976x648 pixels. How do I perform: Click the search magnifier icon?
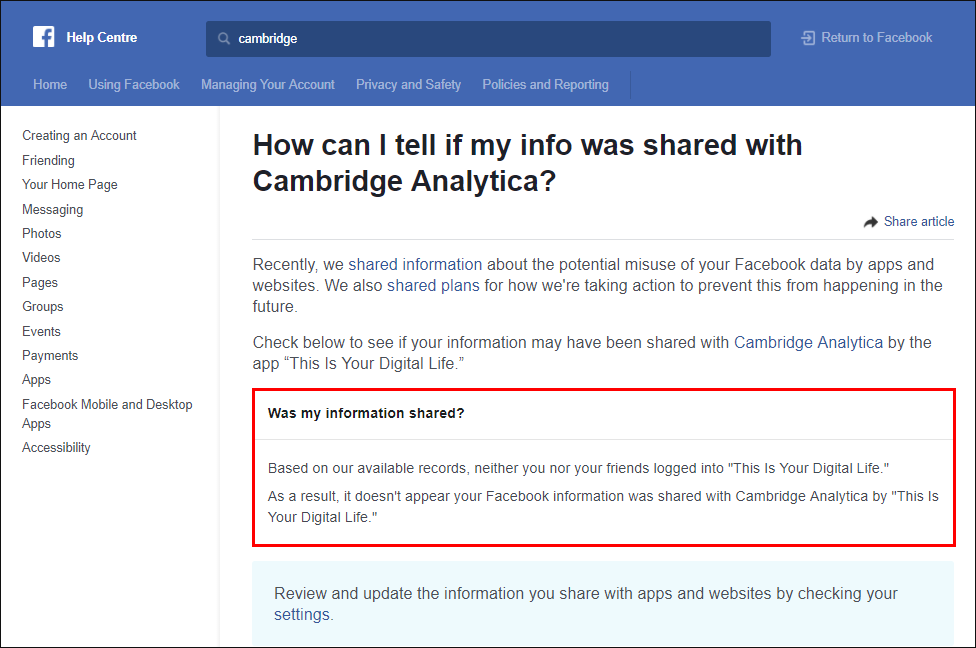point(224,39)
